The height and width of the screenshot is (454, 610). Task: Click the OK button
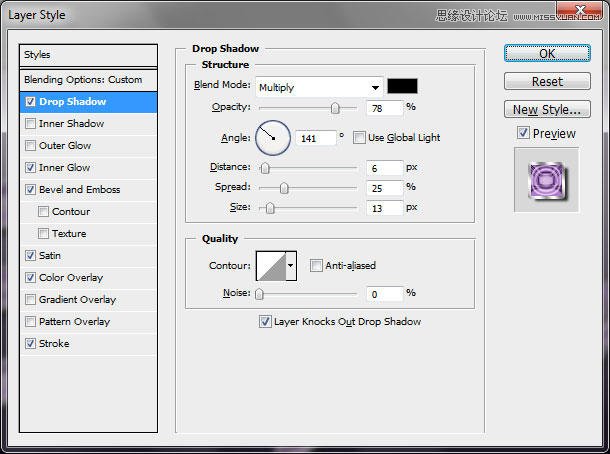(547, 54)
